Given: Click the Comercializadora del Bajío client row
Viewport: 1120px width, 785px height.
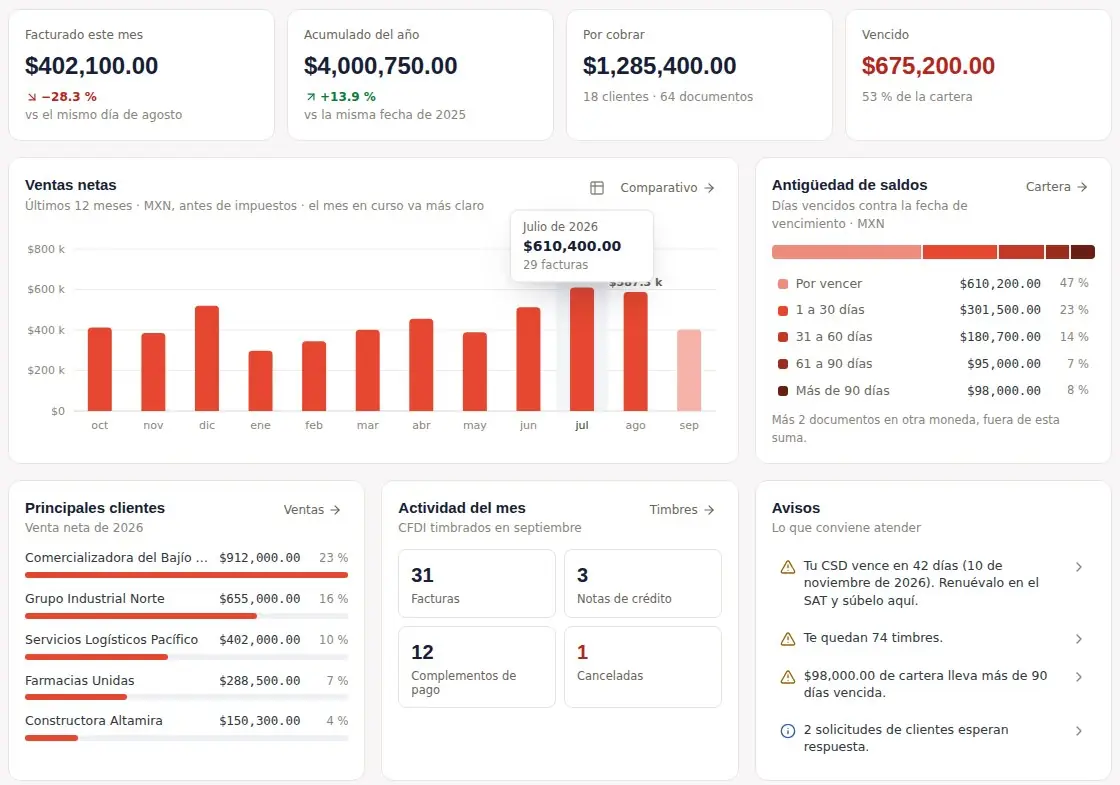Looking at the screenshot, I should click(x=186, y=564).
